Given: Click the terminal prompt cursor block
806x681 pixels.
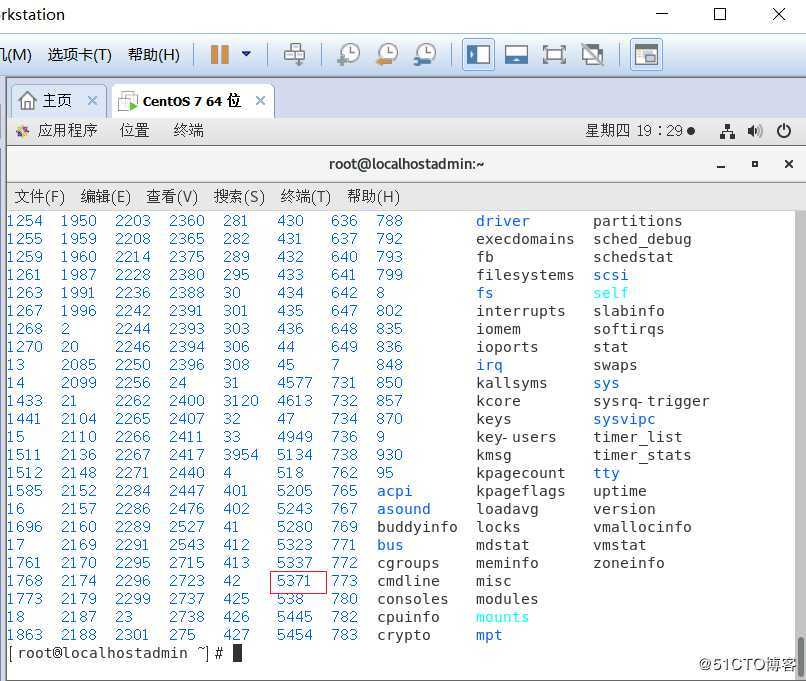Looking at the screenshot, I should coord(237,653).
